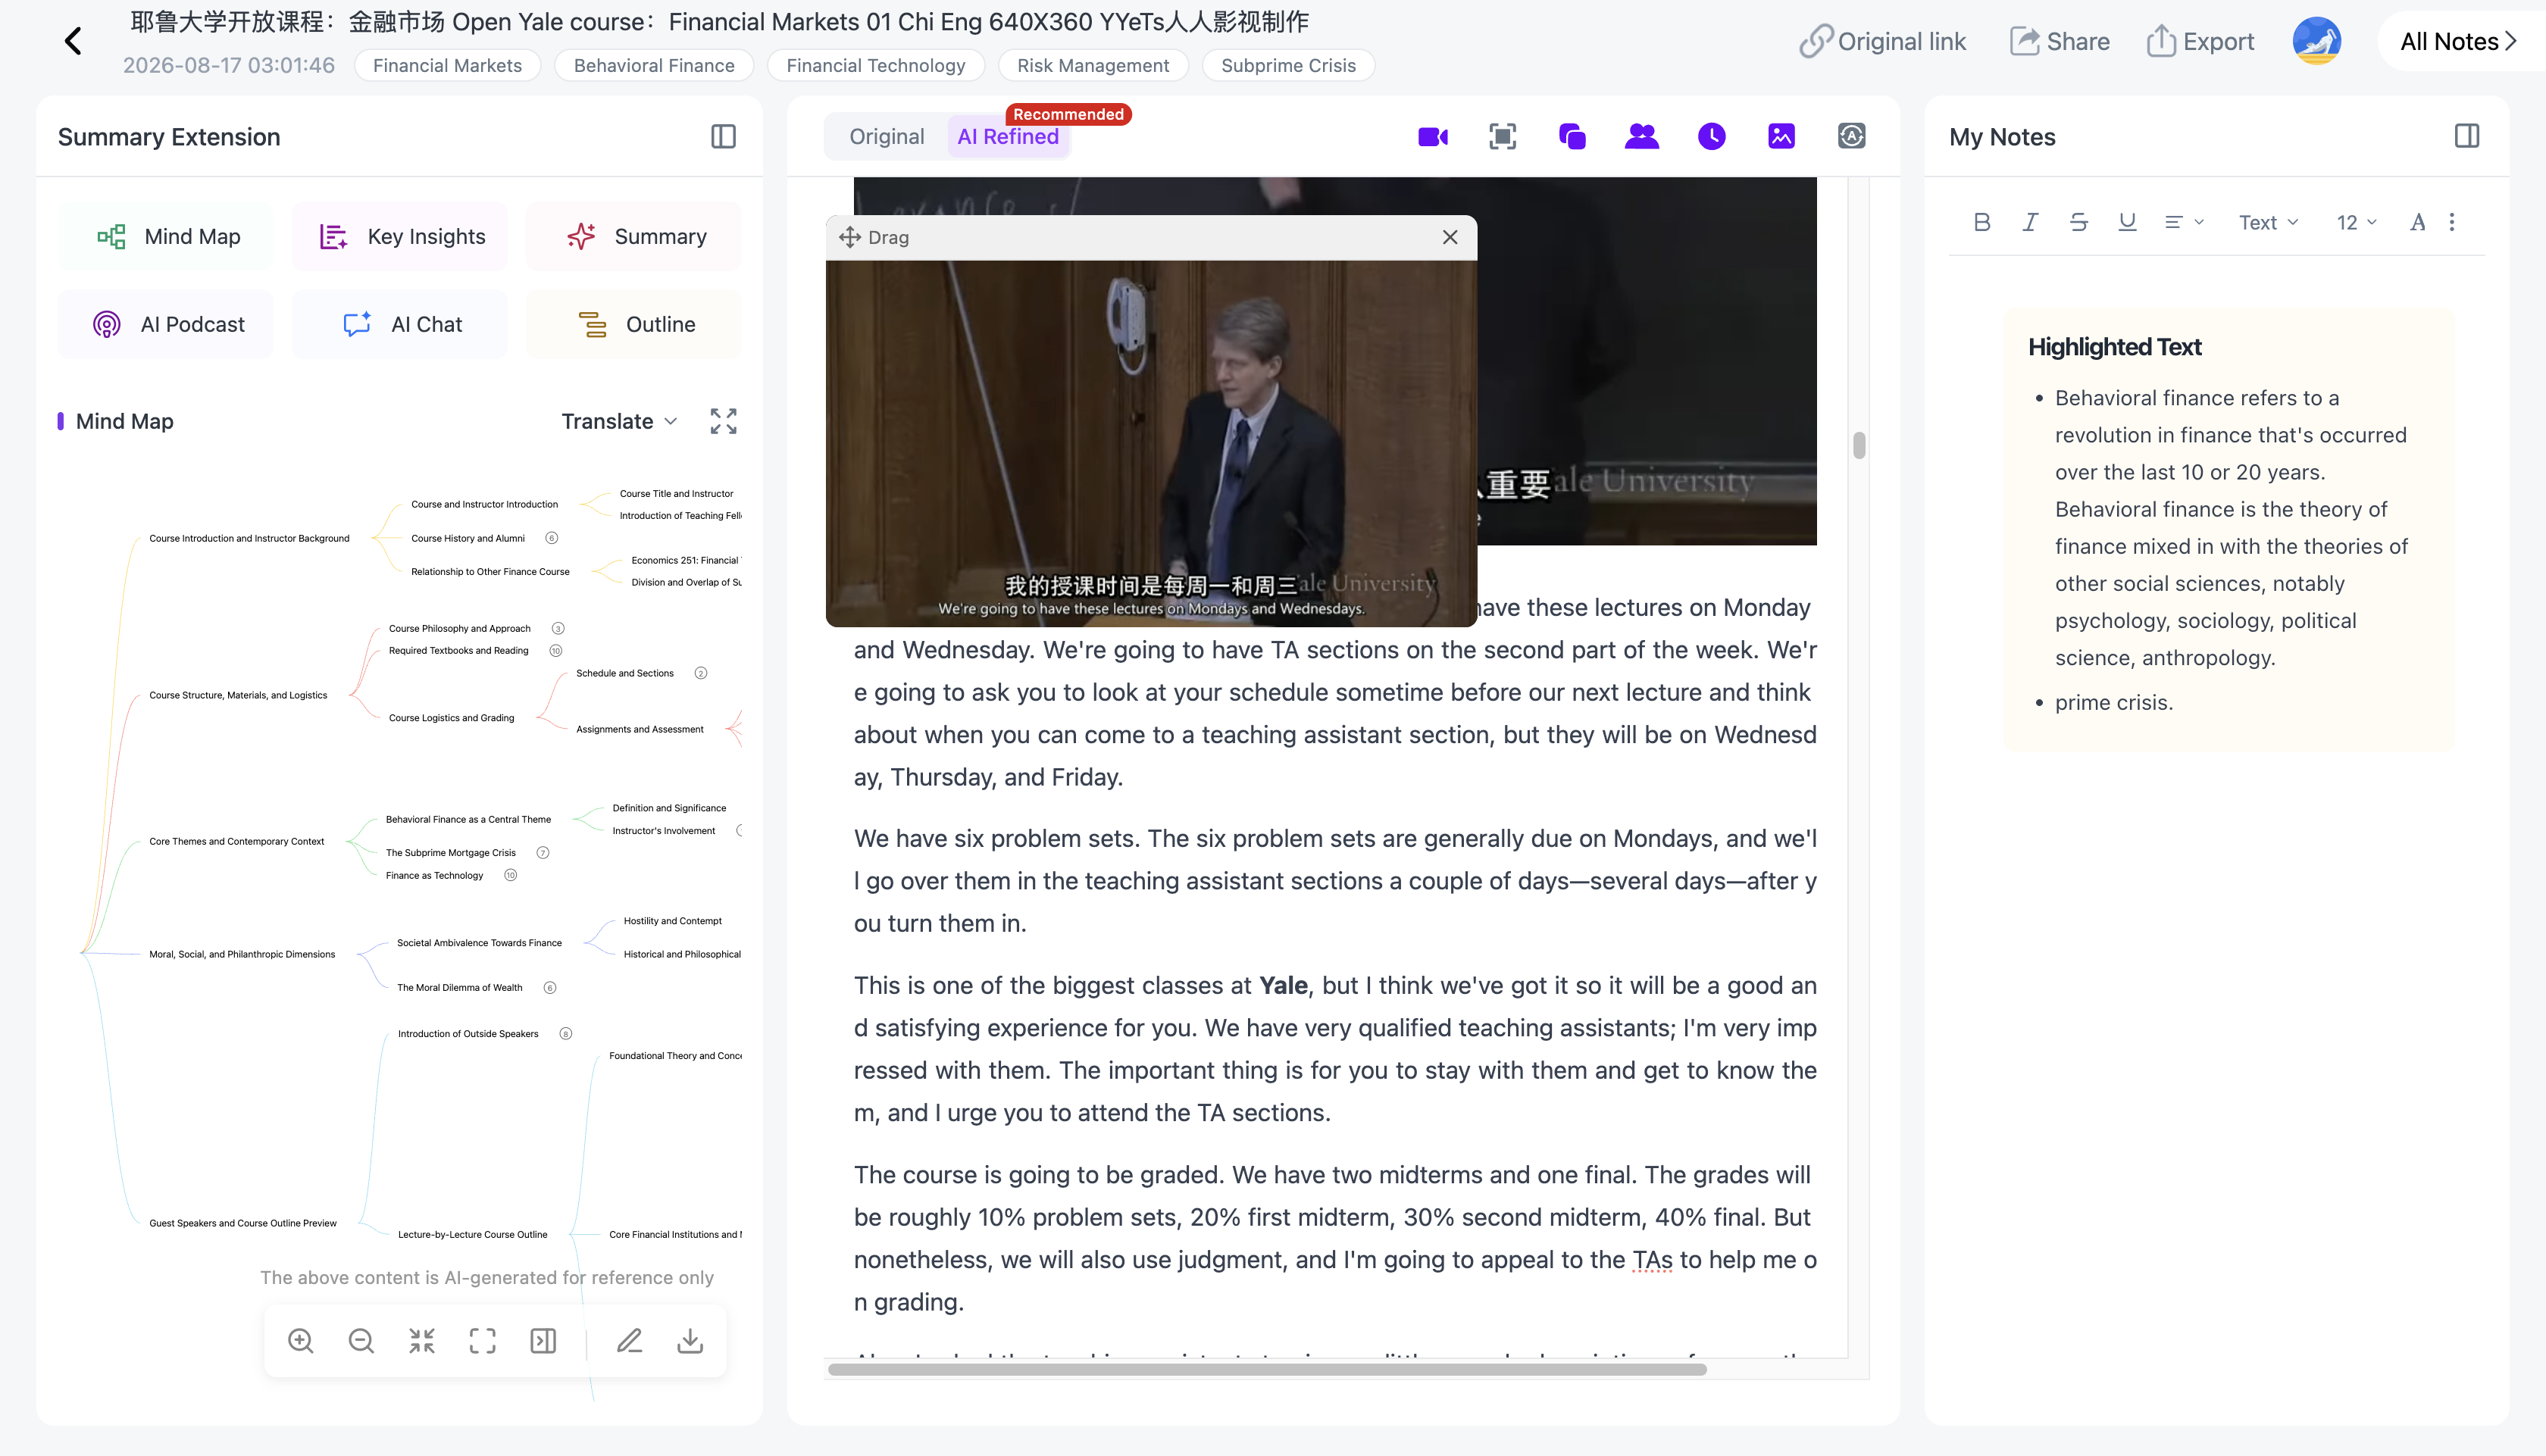Collapse all mind map nodes with the inward arrows icon

coord(422,1340)
